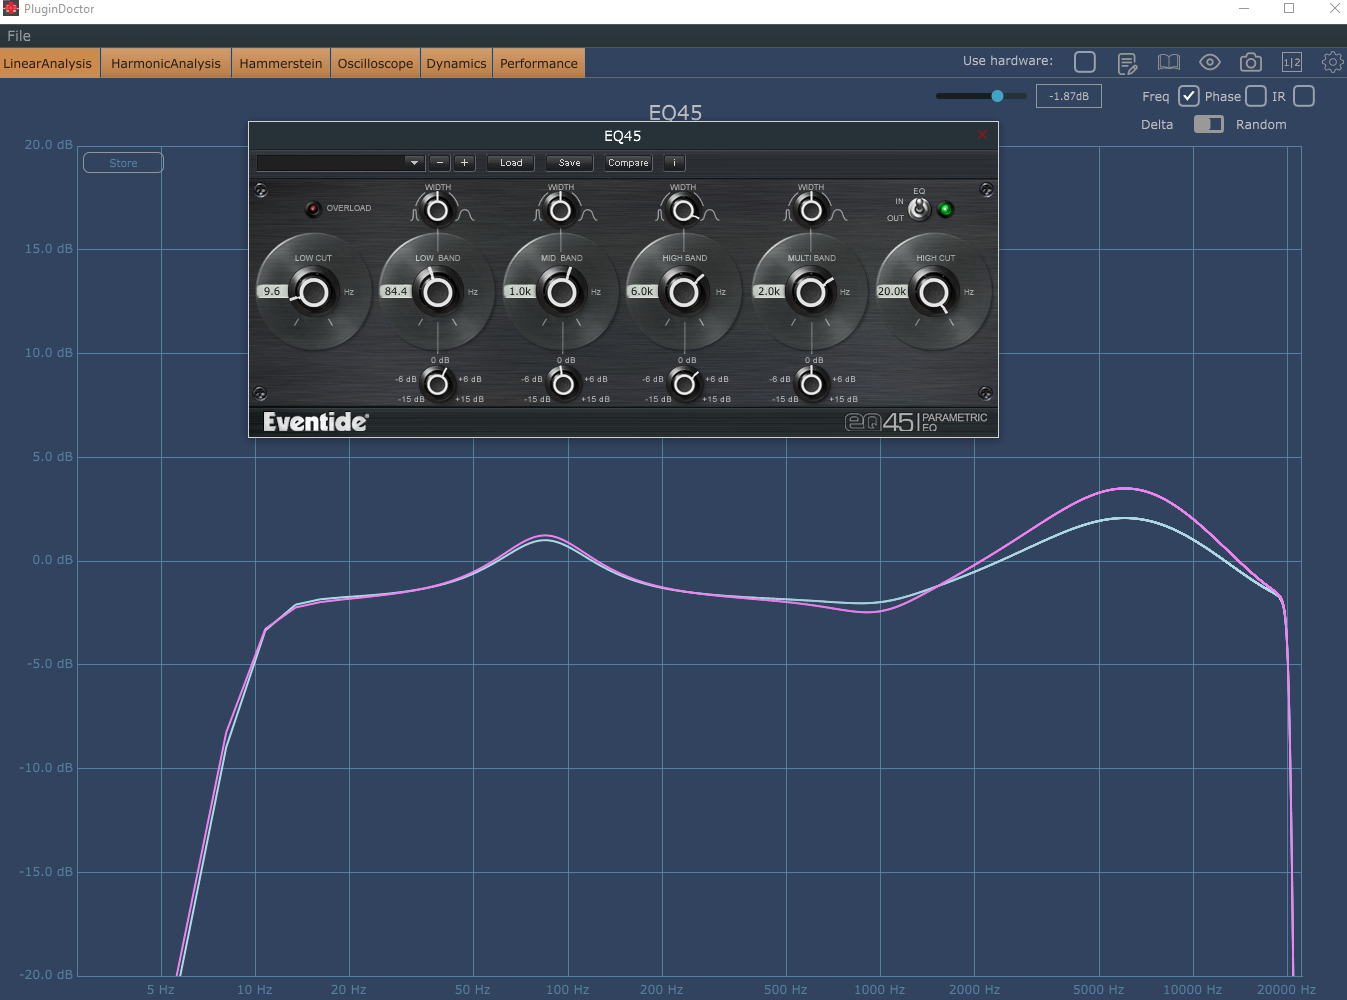Switch to the Performance tab
The width and height of the screenshot is (1347, 1000).
point(539,63)
